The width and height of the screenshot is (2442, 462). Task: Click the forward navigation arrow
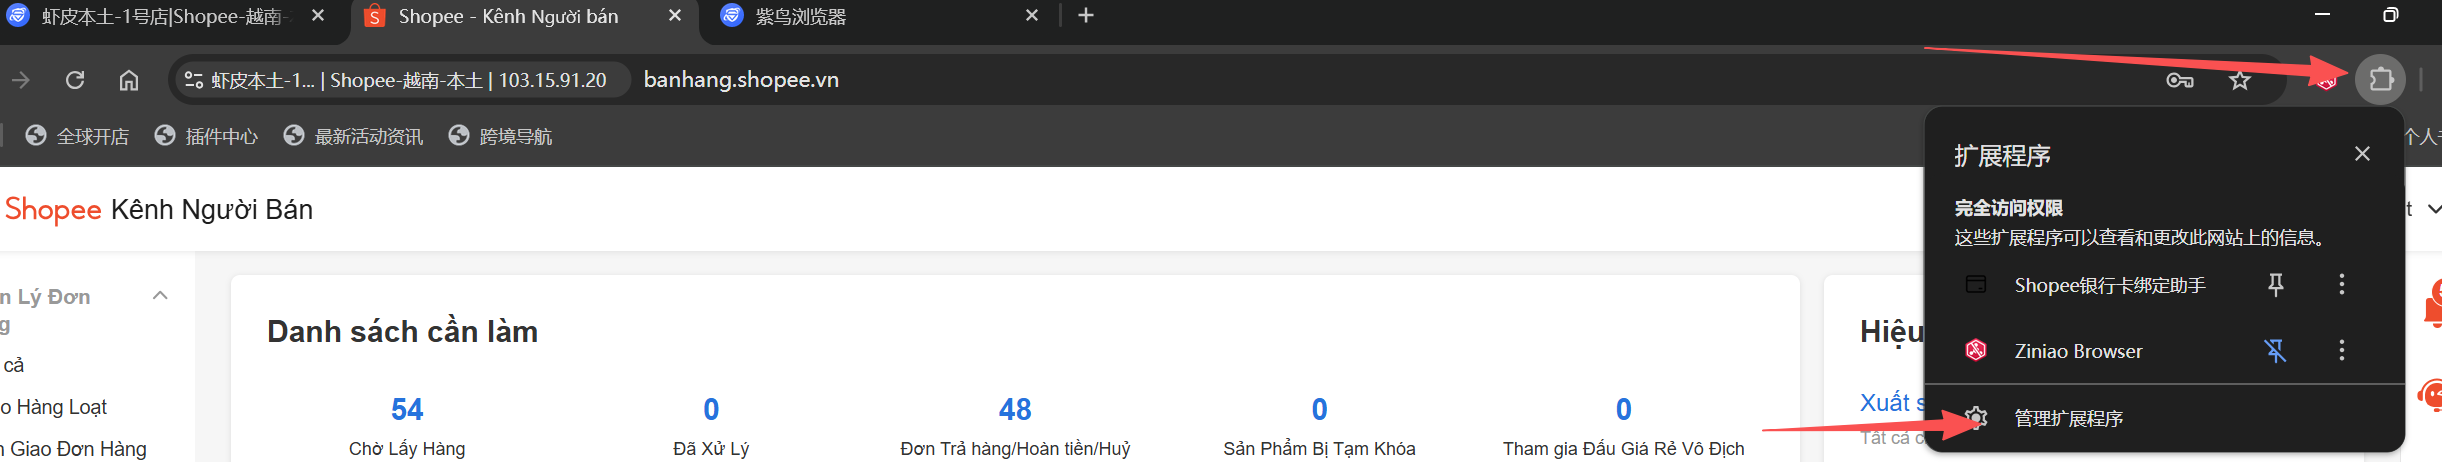[21, 80]
